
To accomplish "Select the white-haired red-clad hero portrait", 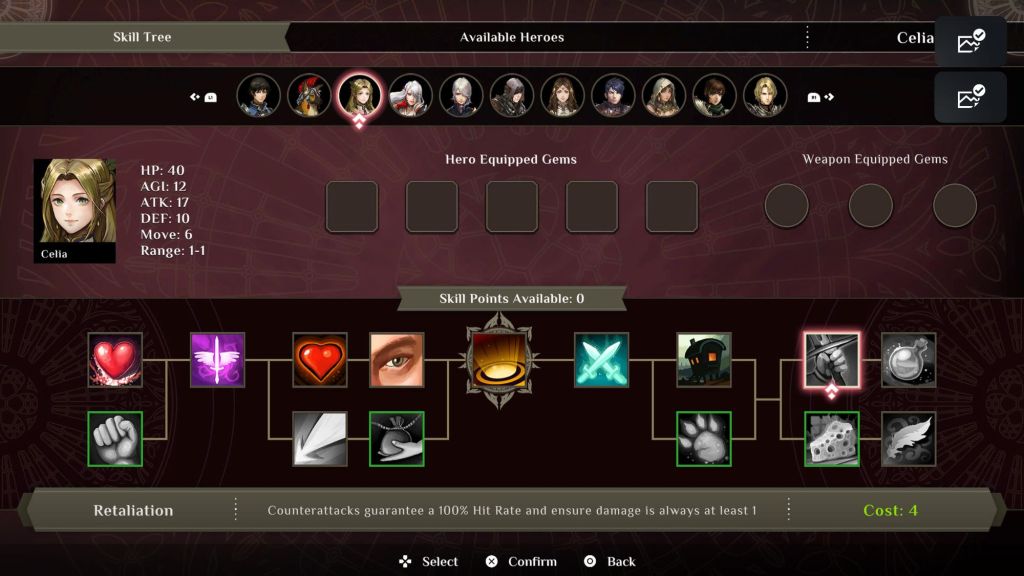I will point(410,95).
